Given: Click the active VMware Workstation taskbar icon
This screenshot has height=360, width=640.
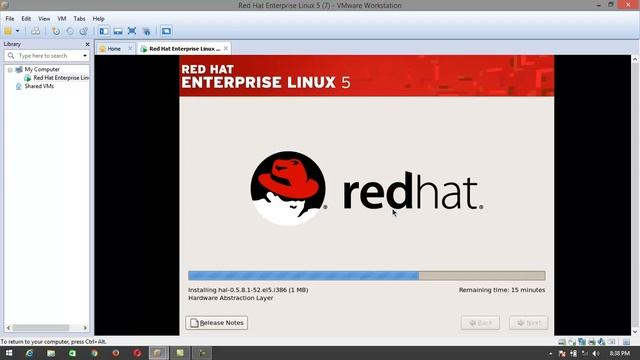Looking at the screenshot, I should pyautogui.click(x=158, y=353).
